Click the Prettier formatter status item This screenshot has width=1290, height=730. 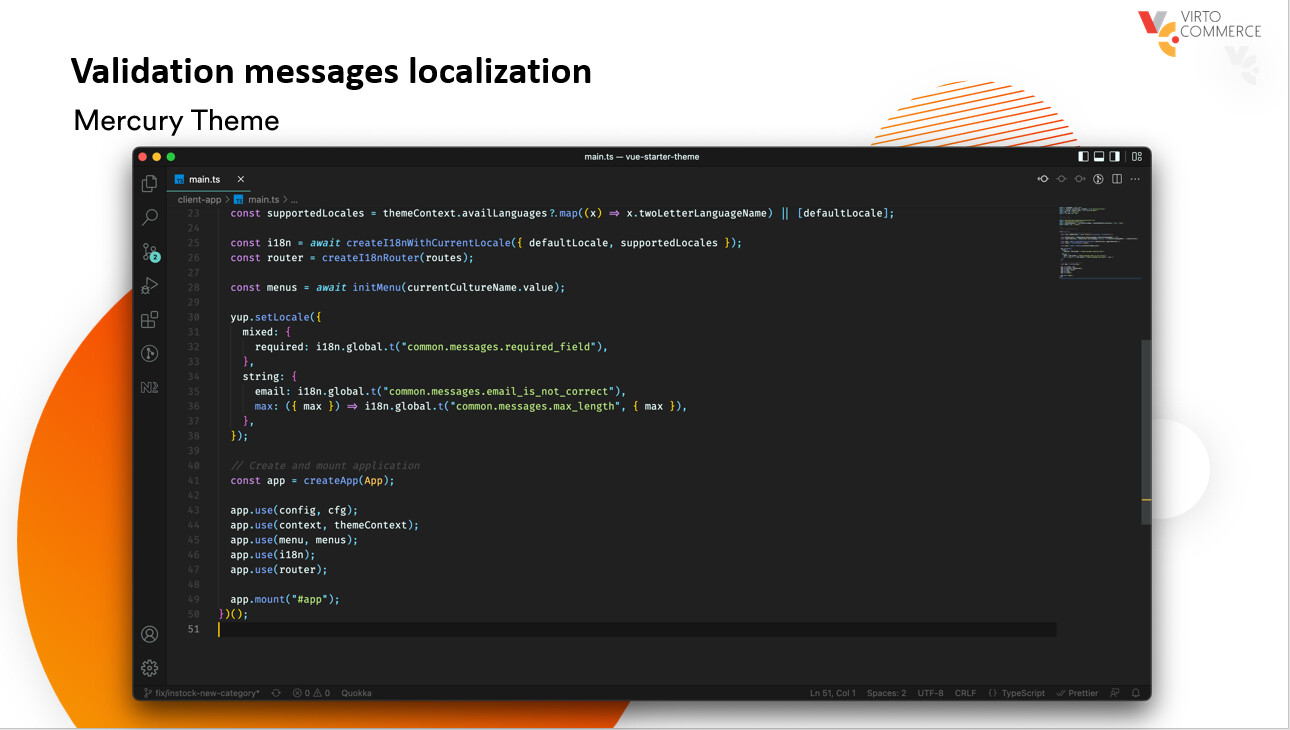1078,693
